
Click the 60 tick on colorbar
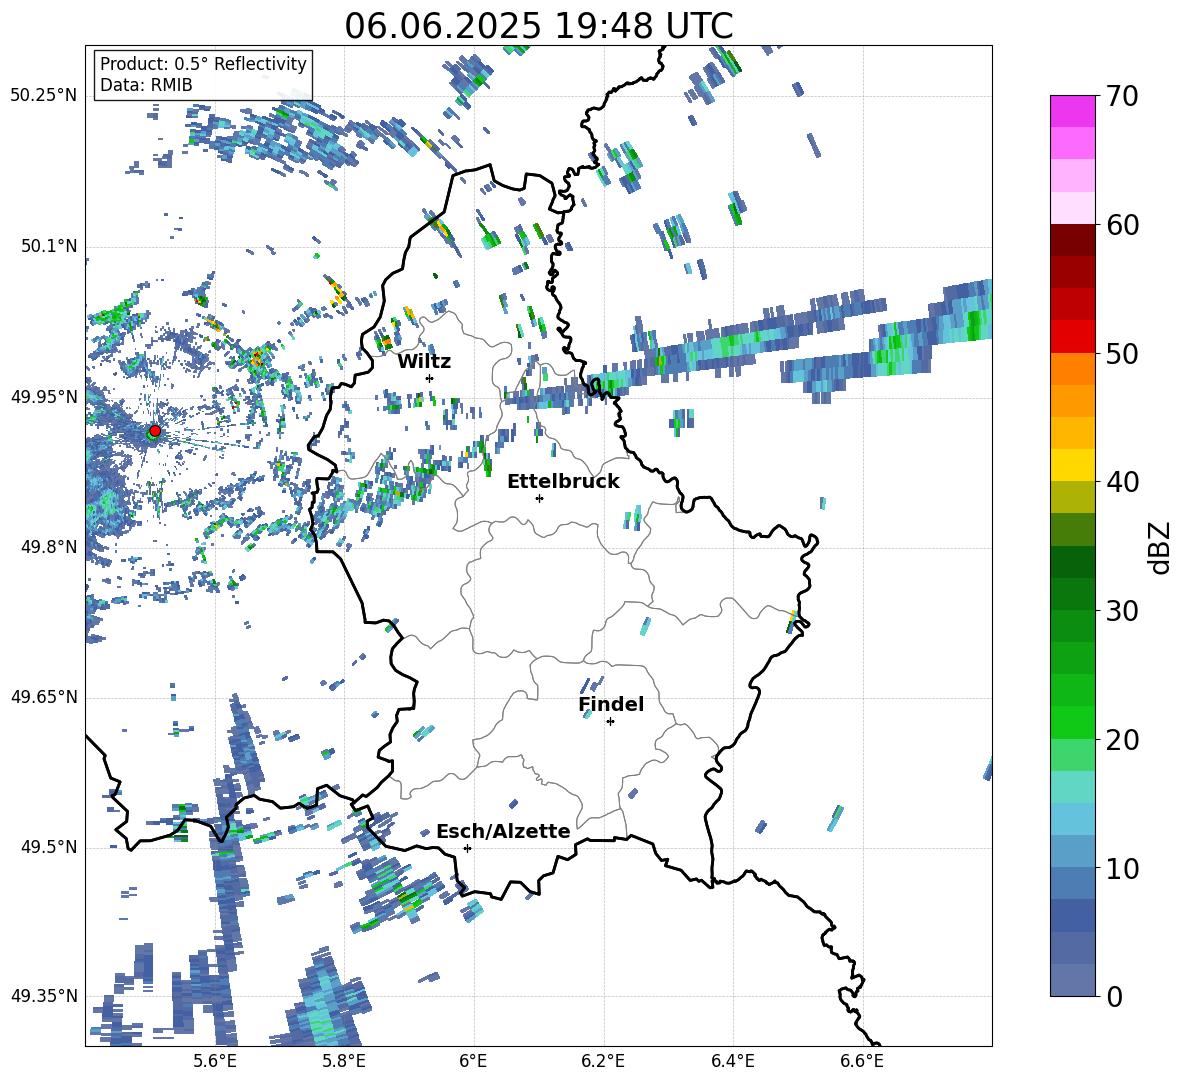(x=1123, y=225)
